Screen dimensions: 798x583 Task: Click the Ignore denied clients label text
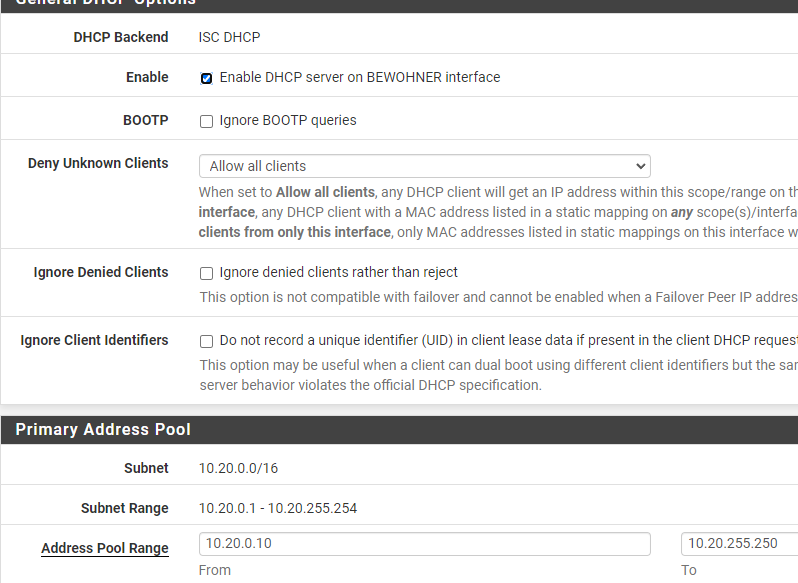[338, 272]
